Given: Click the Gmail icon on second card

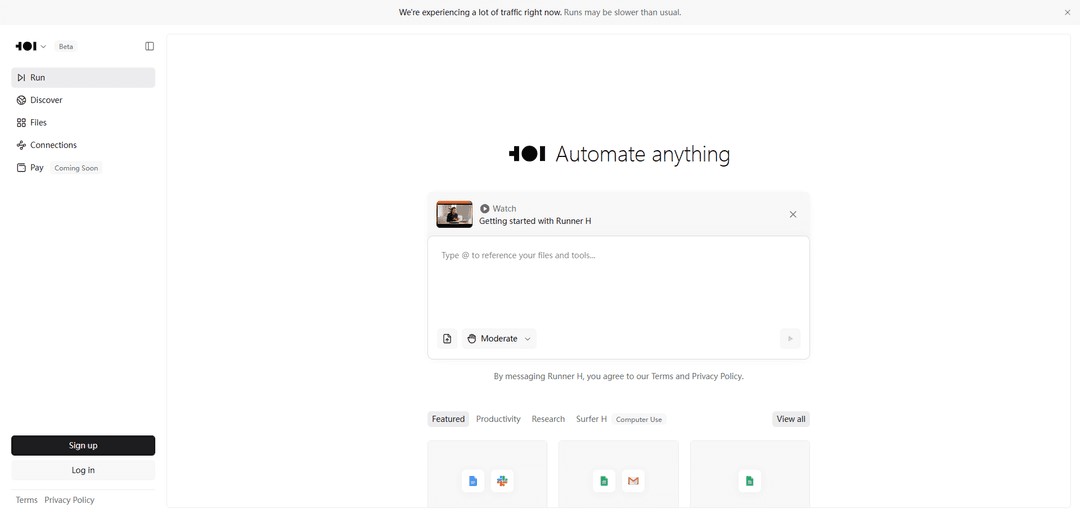Looking at the screenshot, I should 633,481.
